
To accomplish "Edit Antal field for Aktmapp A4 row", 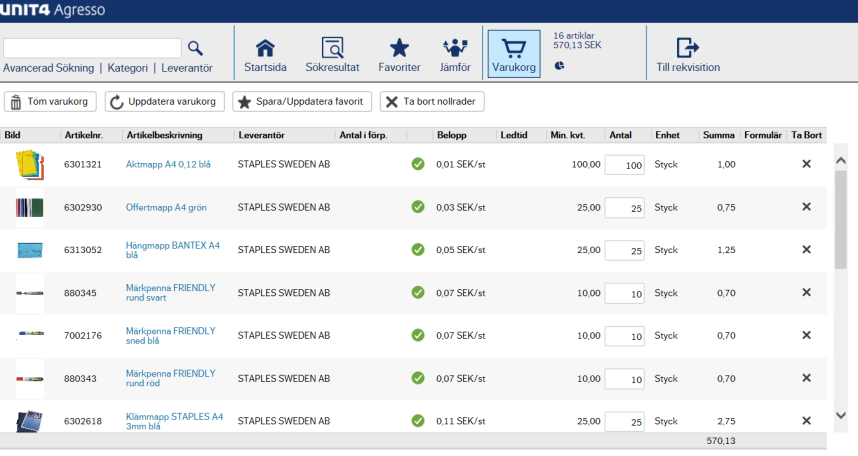I will (624, 165).
